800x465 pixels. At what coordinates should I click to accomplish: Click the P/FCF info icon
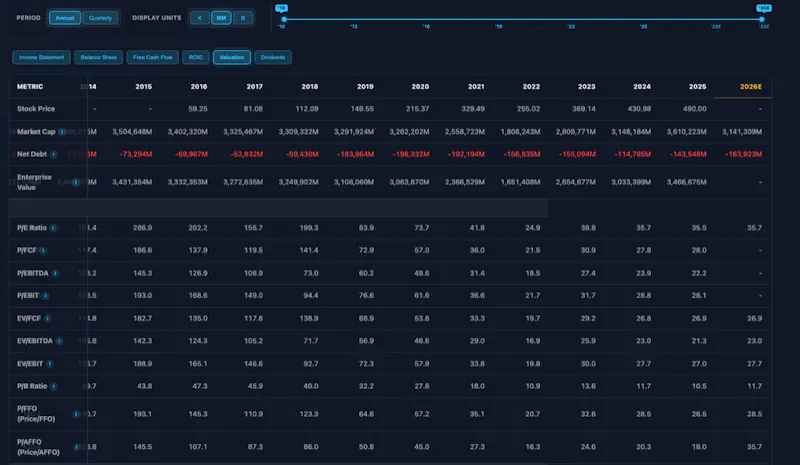(x=43, y=251)
